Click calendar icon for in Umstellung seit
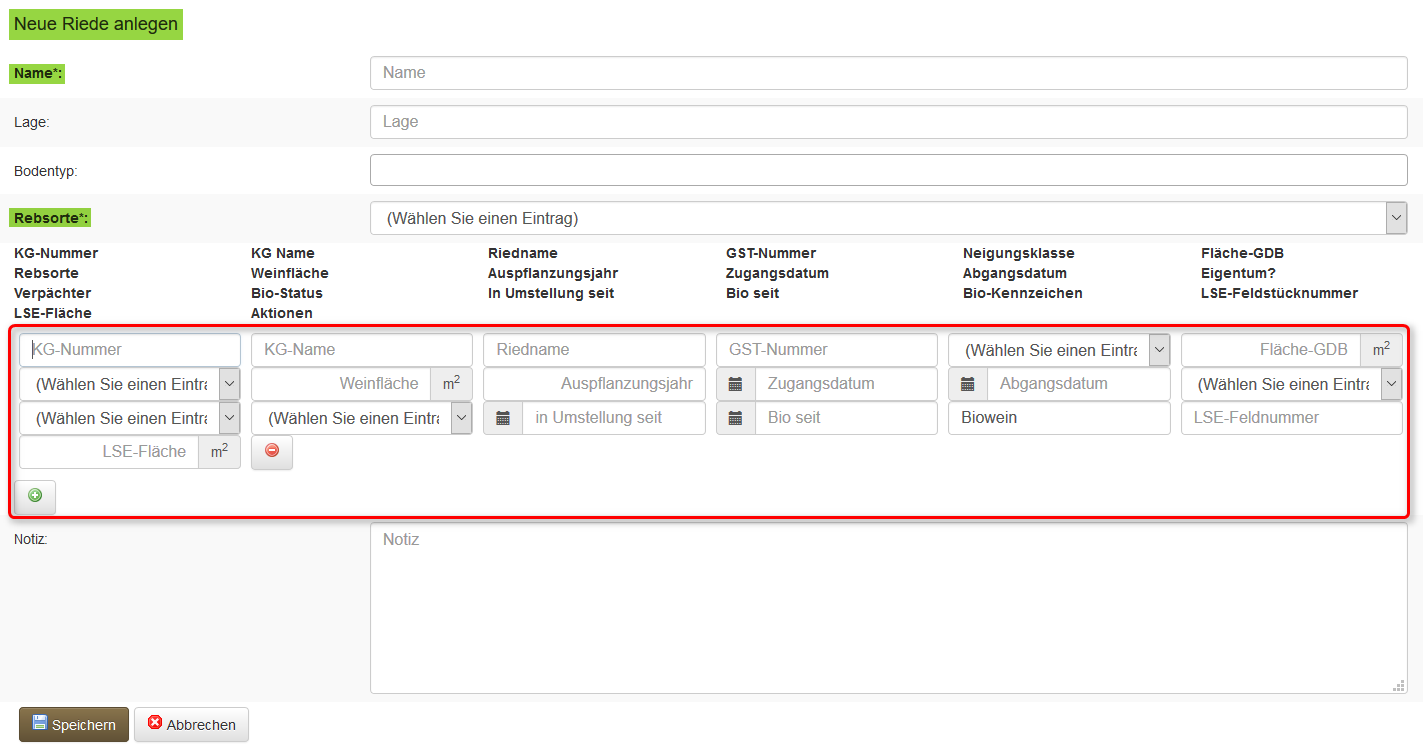This screenshot has width=1423, height=752. click(503, 418)
